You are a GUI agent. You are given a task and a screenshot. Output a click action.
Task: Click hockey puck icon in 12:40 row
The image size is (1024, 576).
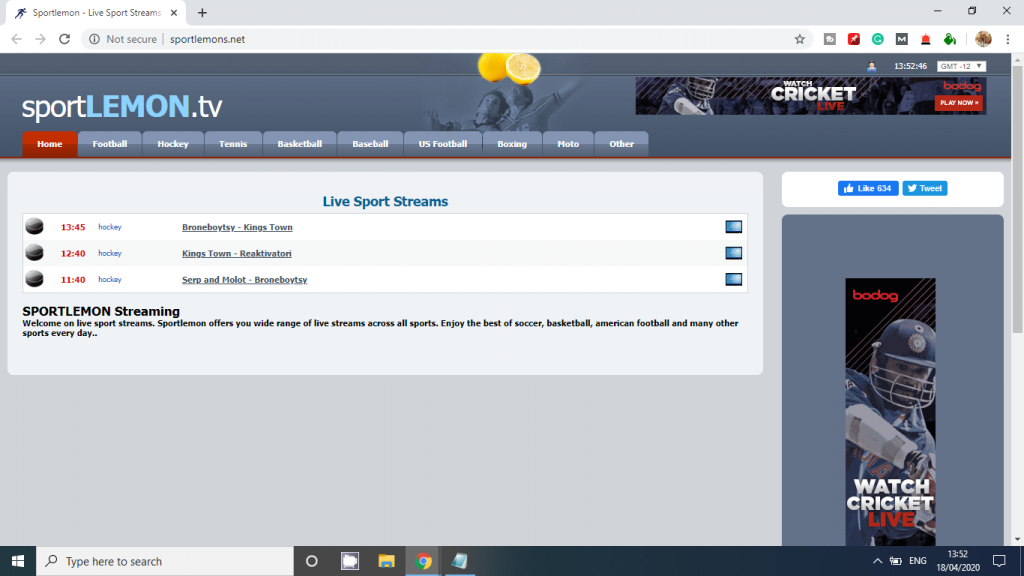35,253
